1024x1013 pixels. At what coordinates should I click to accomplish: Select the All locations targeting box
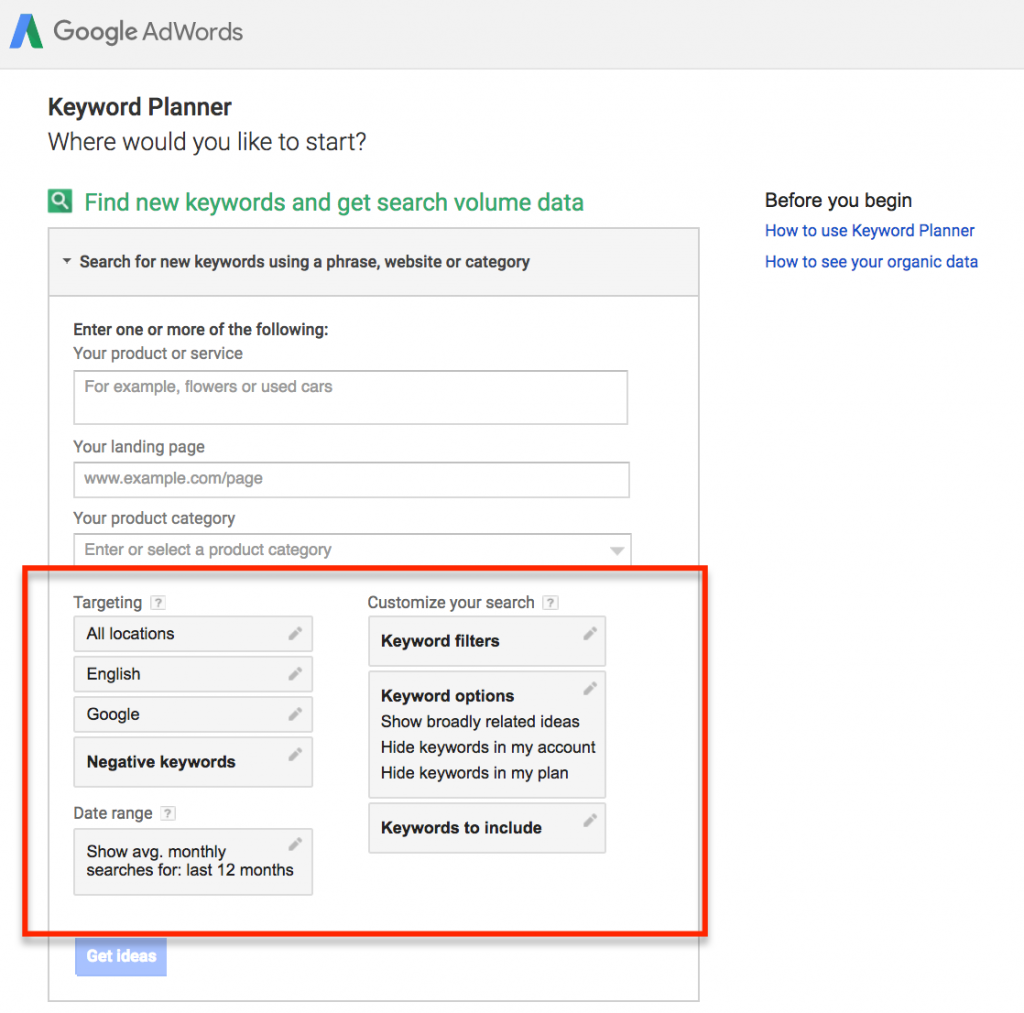tap(193, 634)
